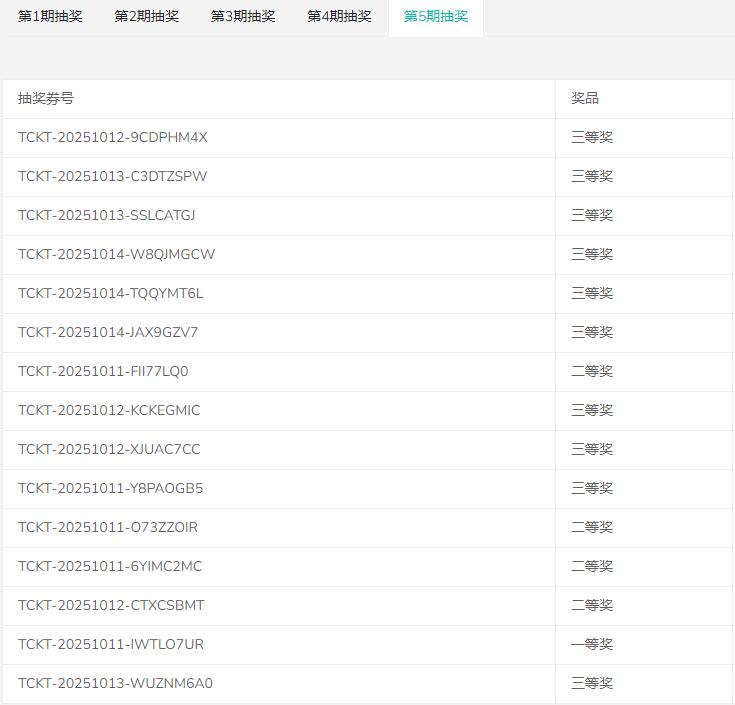Click the active 第5期抽奖 tab

point(435,17)
